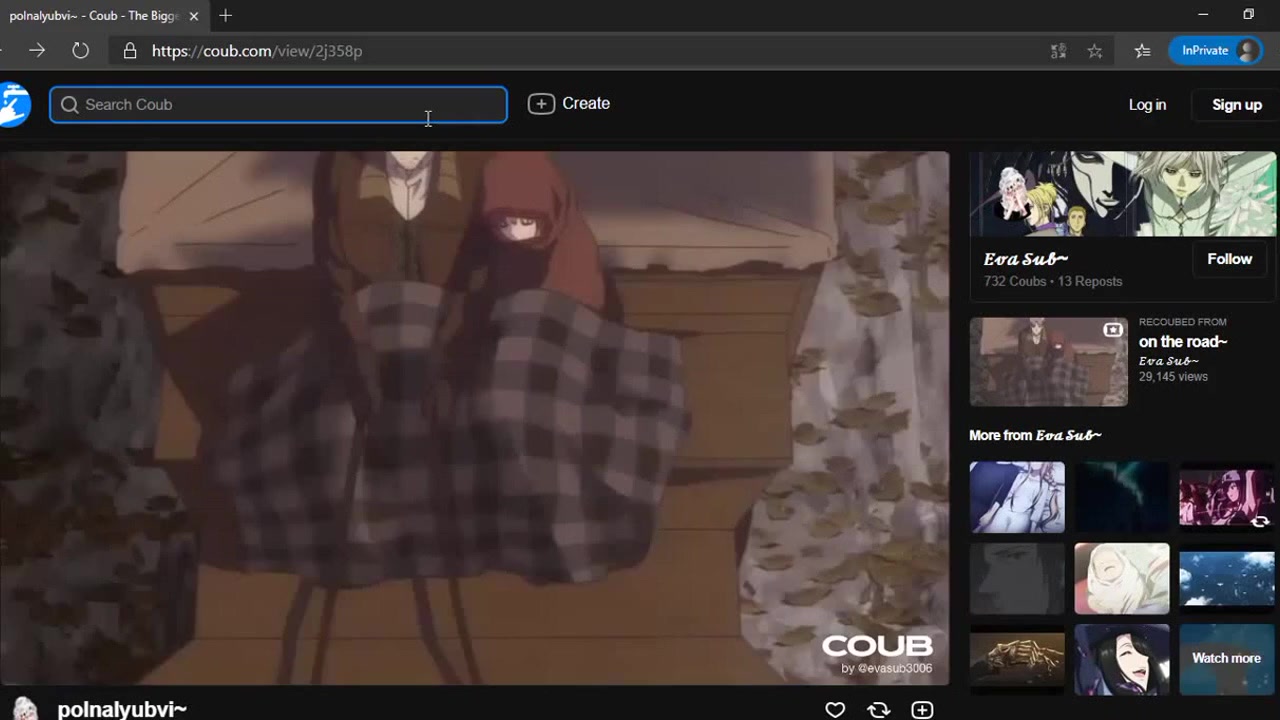1280x720 pixels.
Task: Like the coub with heart icon
Action: point(835,709)
